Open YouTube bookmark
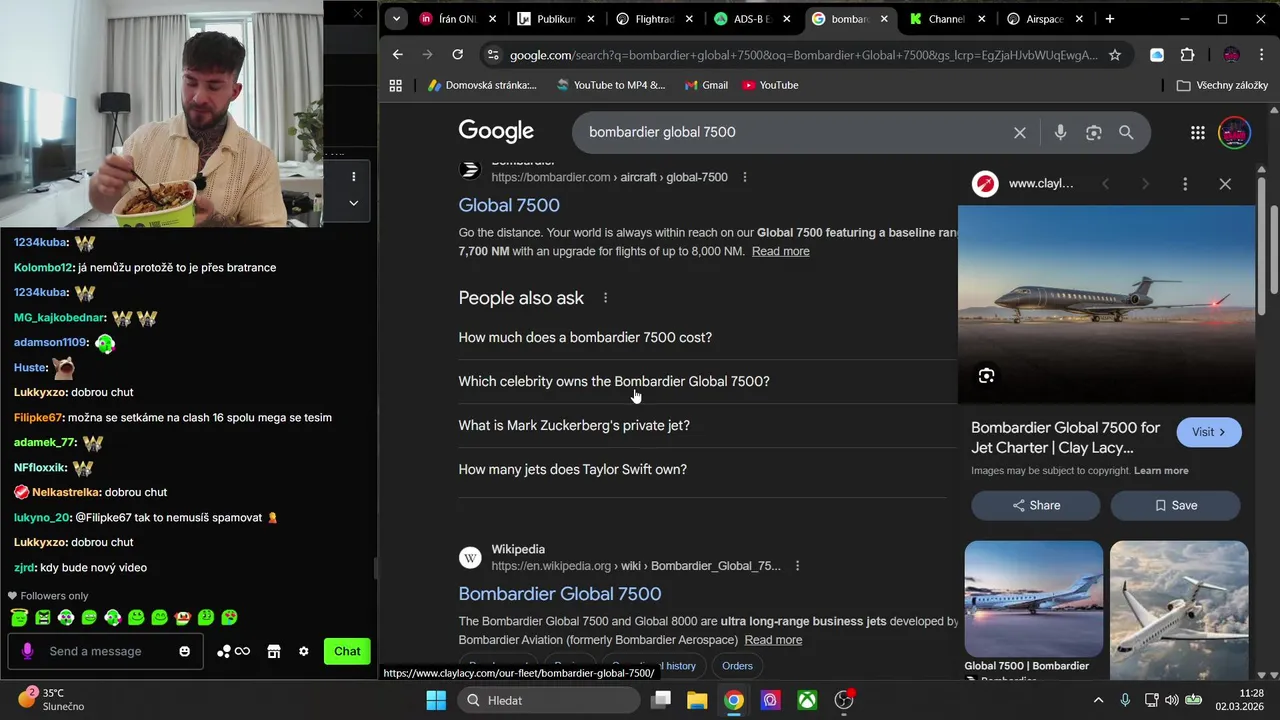The height and width of the screenshot is (720, 1280). click(770, 85)
